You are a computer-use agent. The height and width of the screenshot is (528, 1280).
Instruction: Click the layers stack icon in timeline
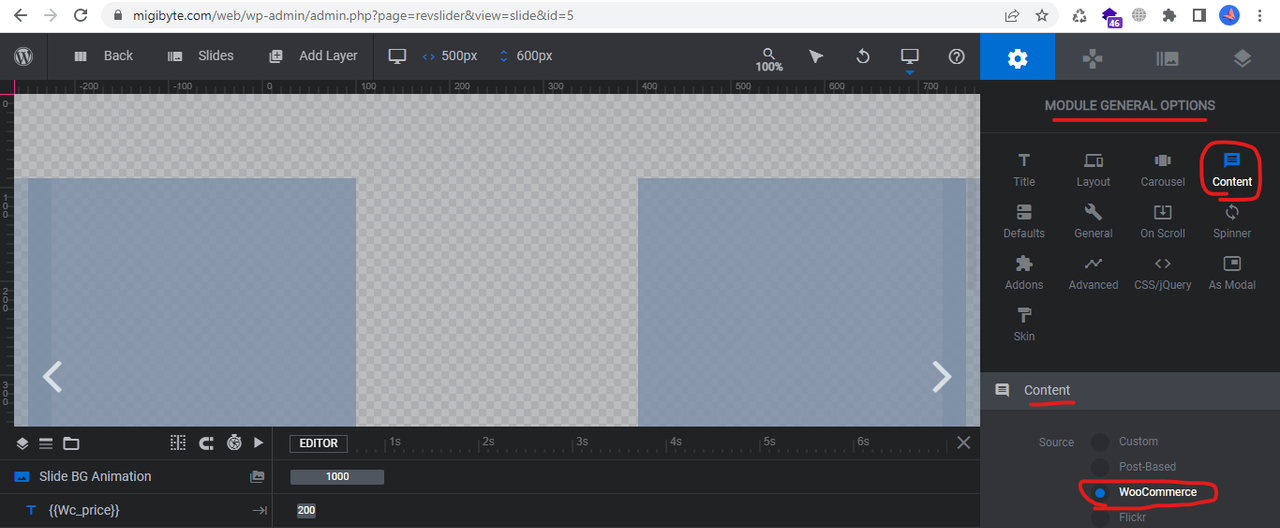coord(22,443)
